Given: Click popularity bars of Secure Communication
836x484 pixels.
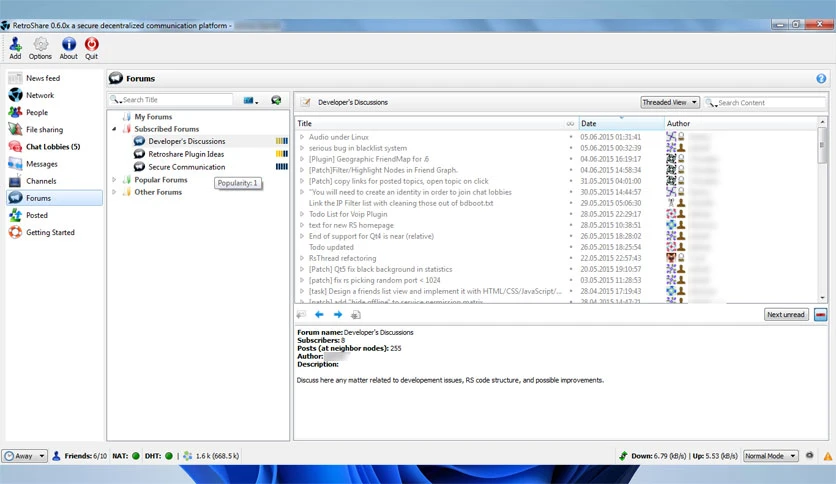Looking at the screenshot, I should coord(282,167).
